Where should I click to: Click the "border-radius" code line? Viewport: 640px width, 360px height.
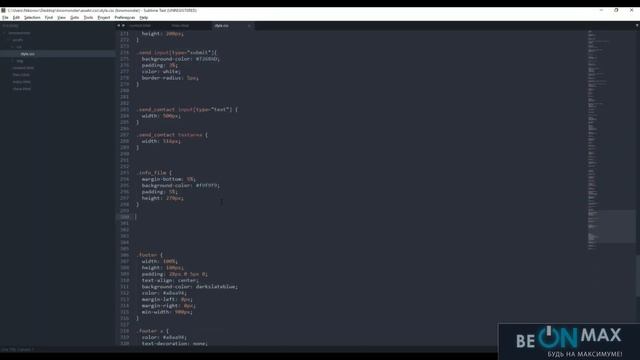coord(170,78)
